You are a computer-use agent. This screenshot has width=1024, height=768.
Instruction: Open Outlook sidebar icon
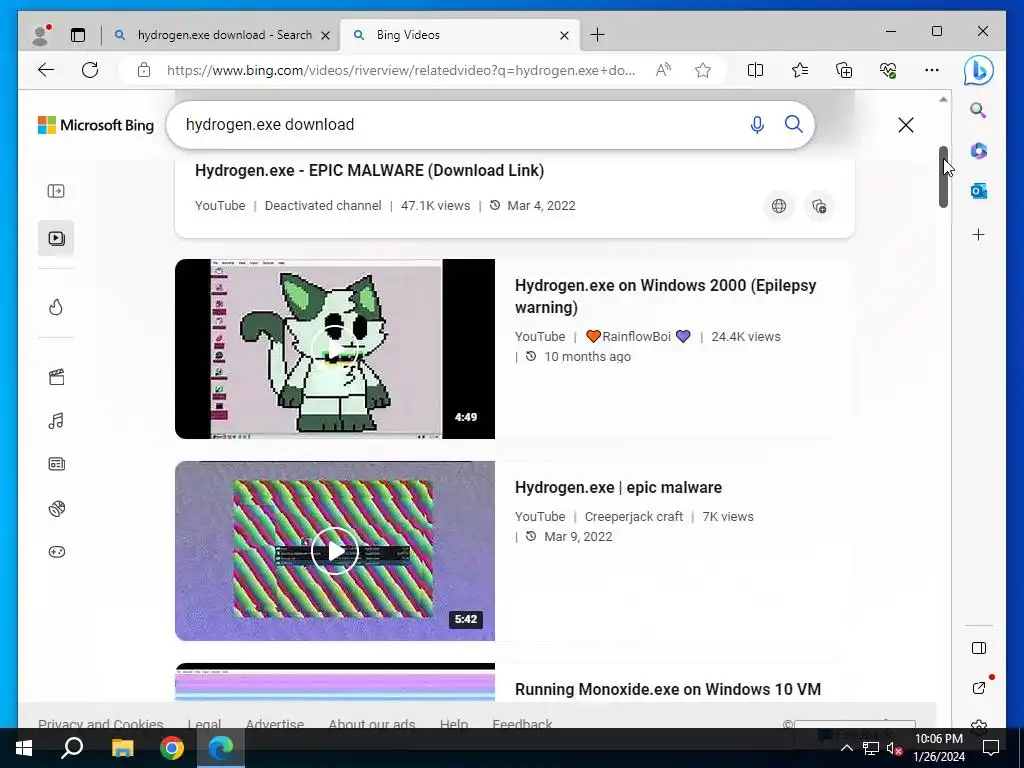point(978,191)
